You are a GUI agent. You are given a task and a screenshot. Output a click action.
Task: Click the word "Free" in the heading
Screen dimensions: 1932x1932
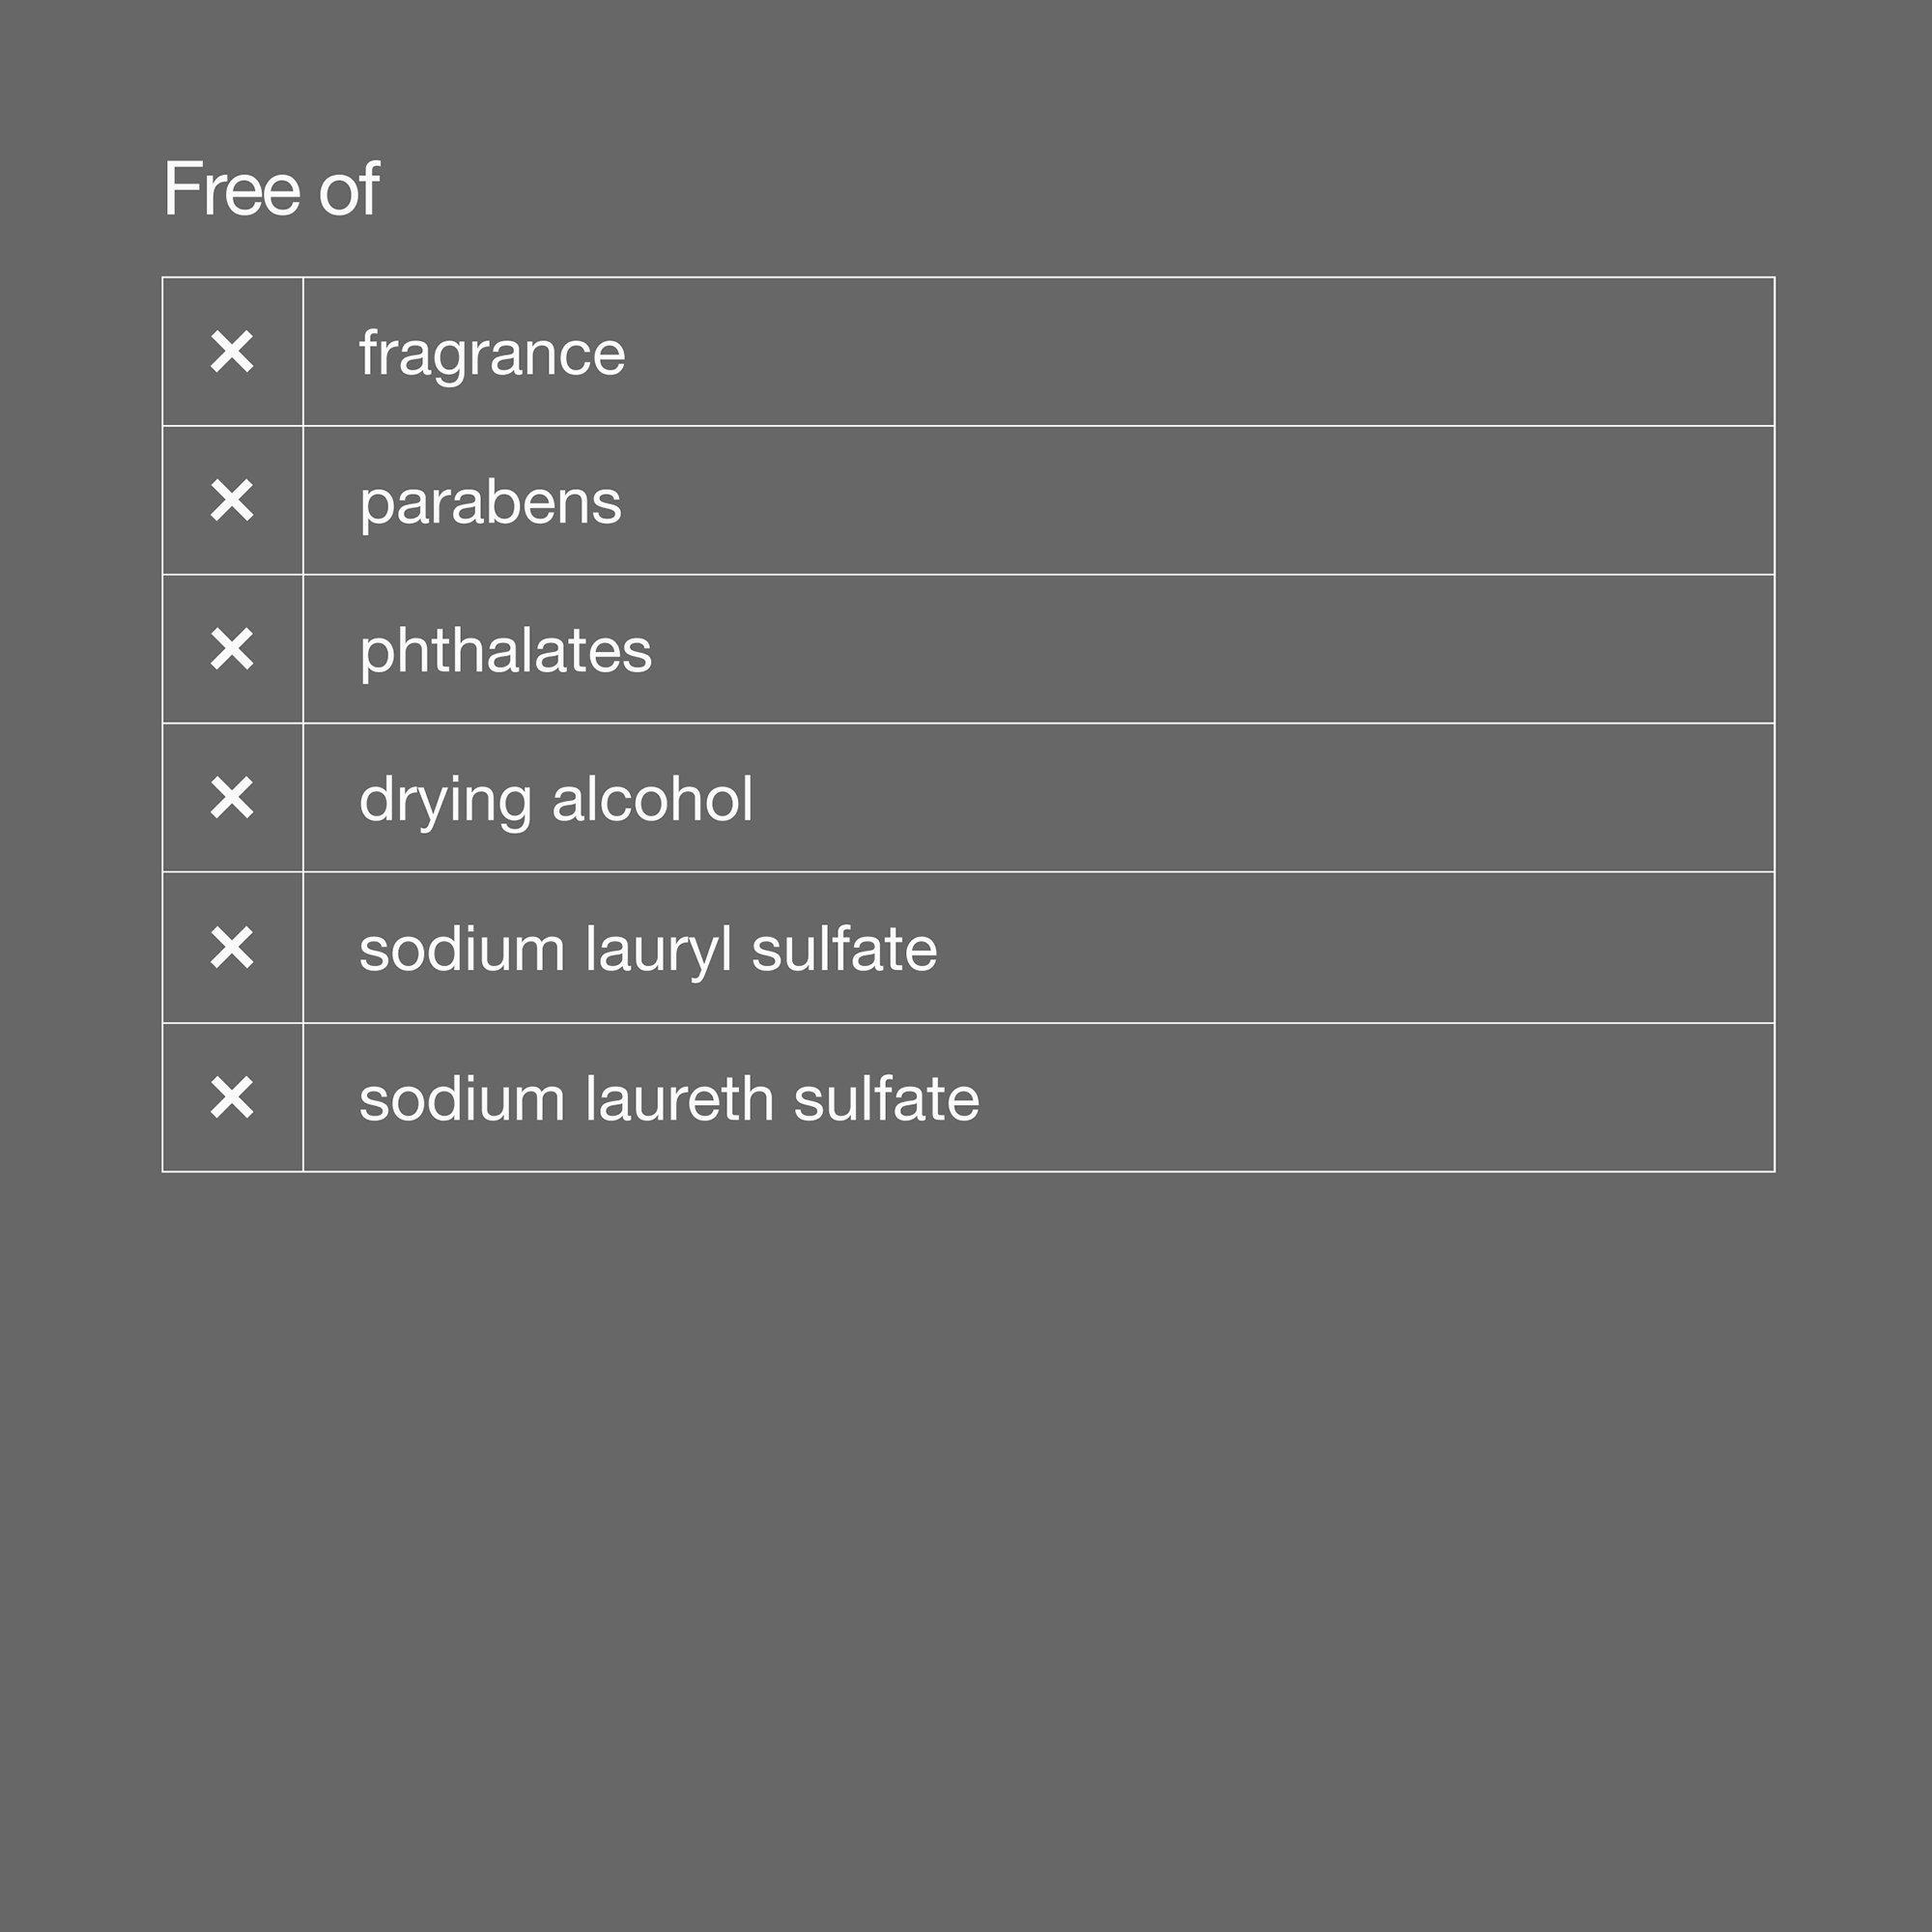(232, 189)
